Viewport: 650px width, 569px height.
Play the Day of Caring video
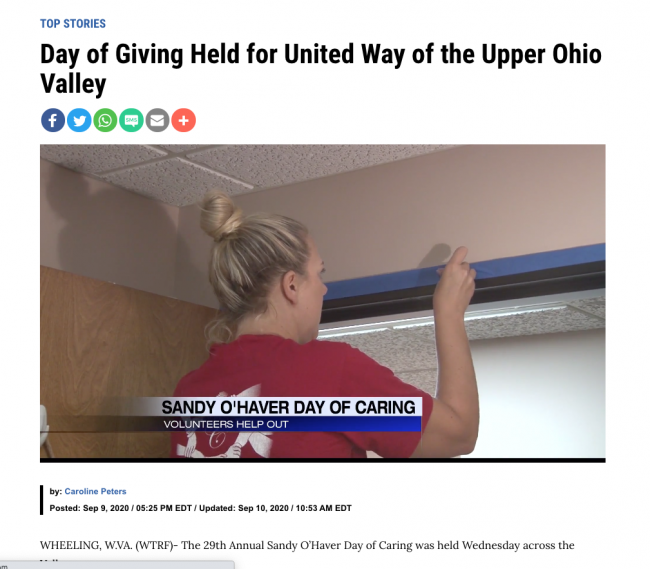(x=323, y=301)
